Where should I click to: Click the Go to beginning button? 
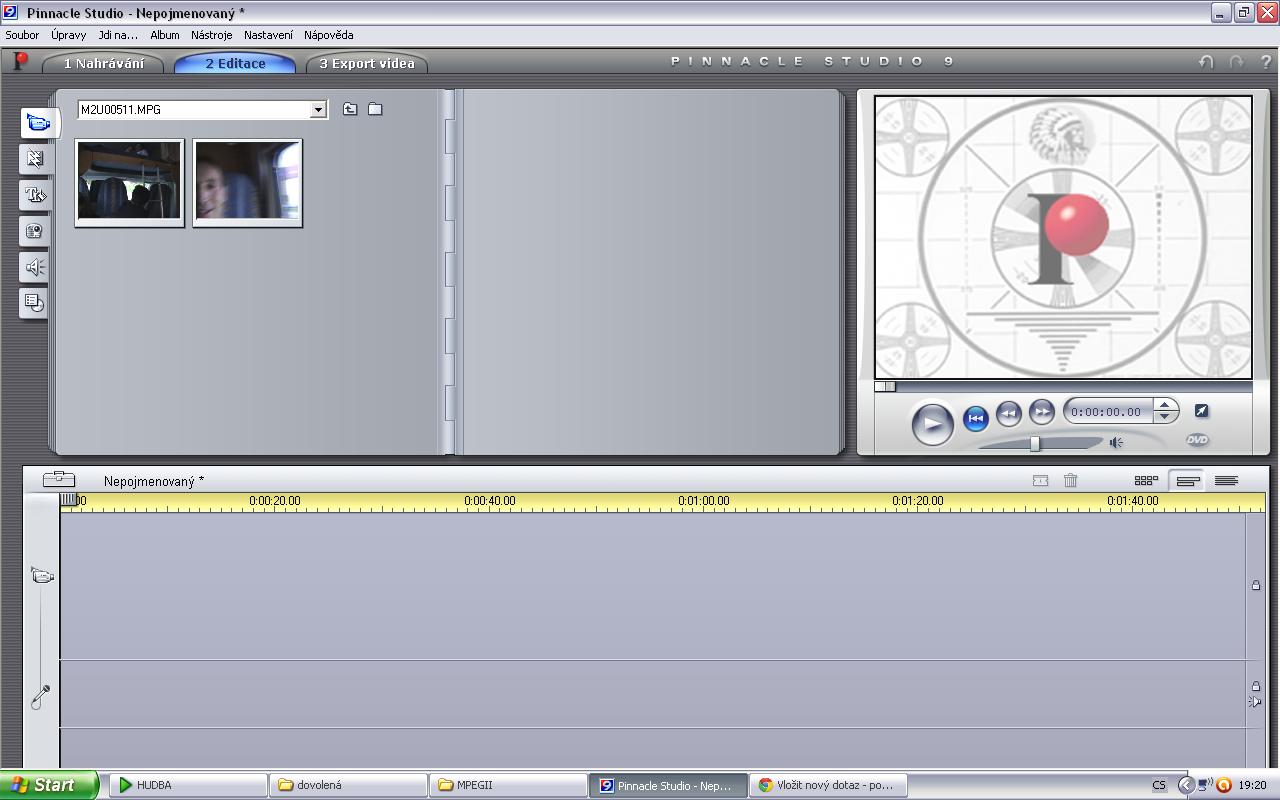(x=976, y=419)
